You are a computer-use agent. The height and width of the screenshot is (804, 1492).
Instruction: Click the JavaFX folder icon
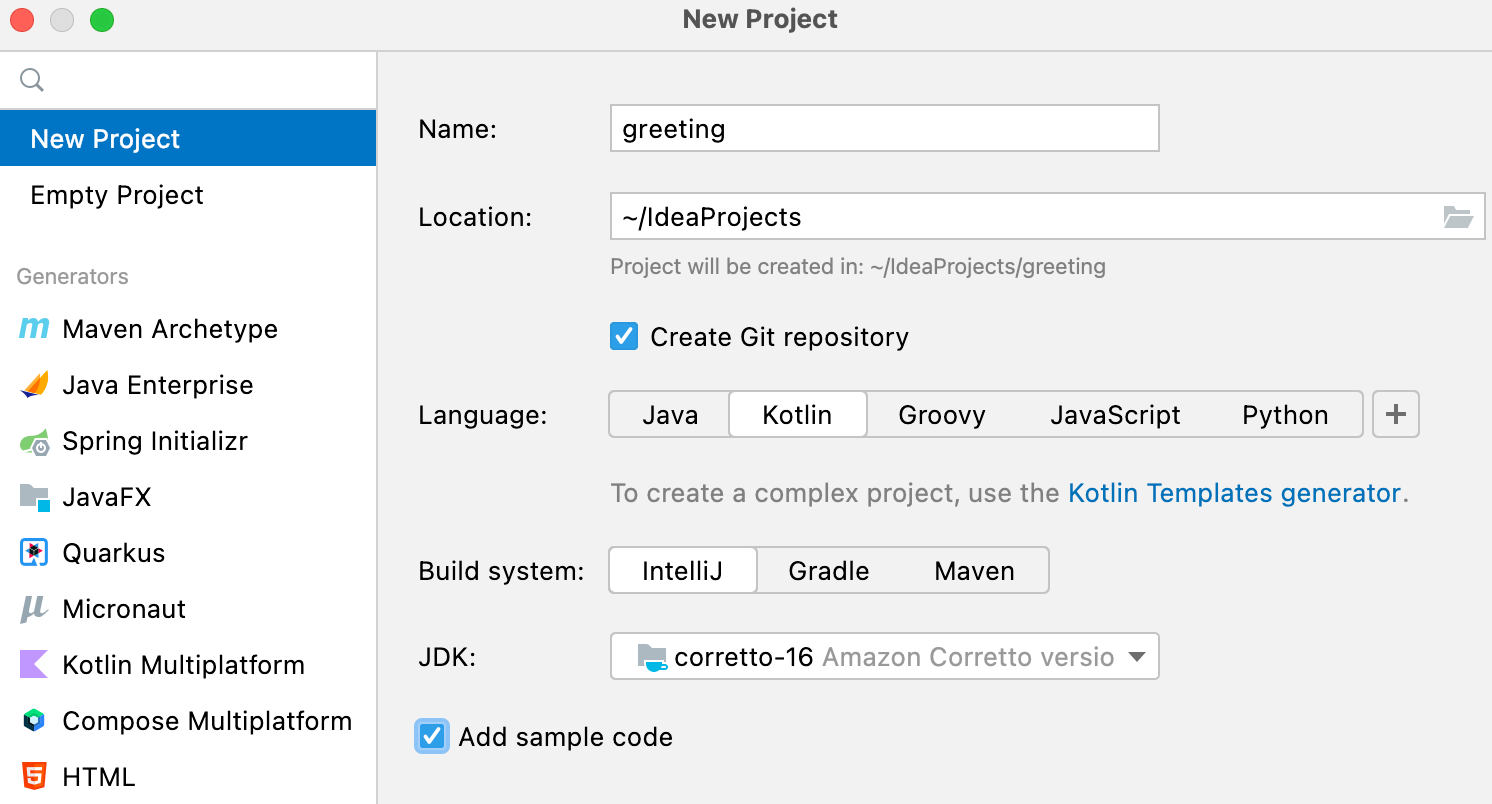(x=34, y=497)
